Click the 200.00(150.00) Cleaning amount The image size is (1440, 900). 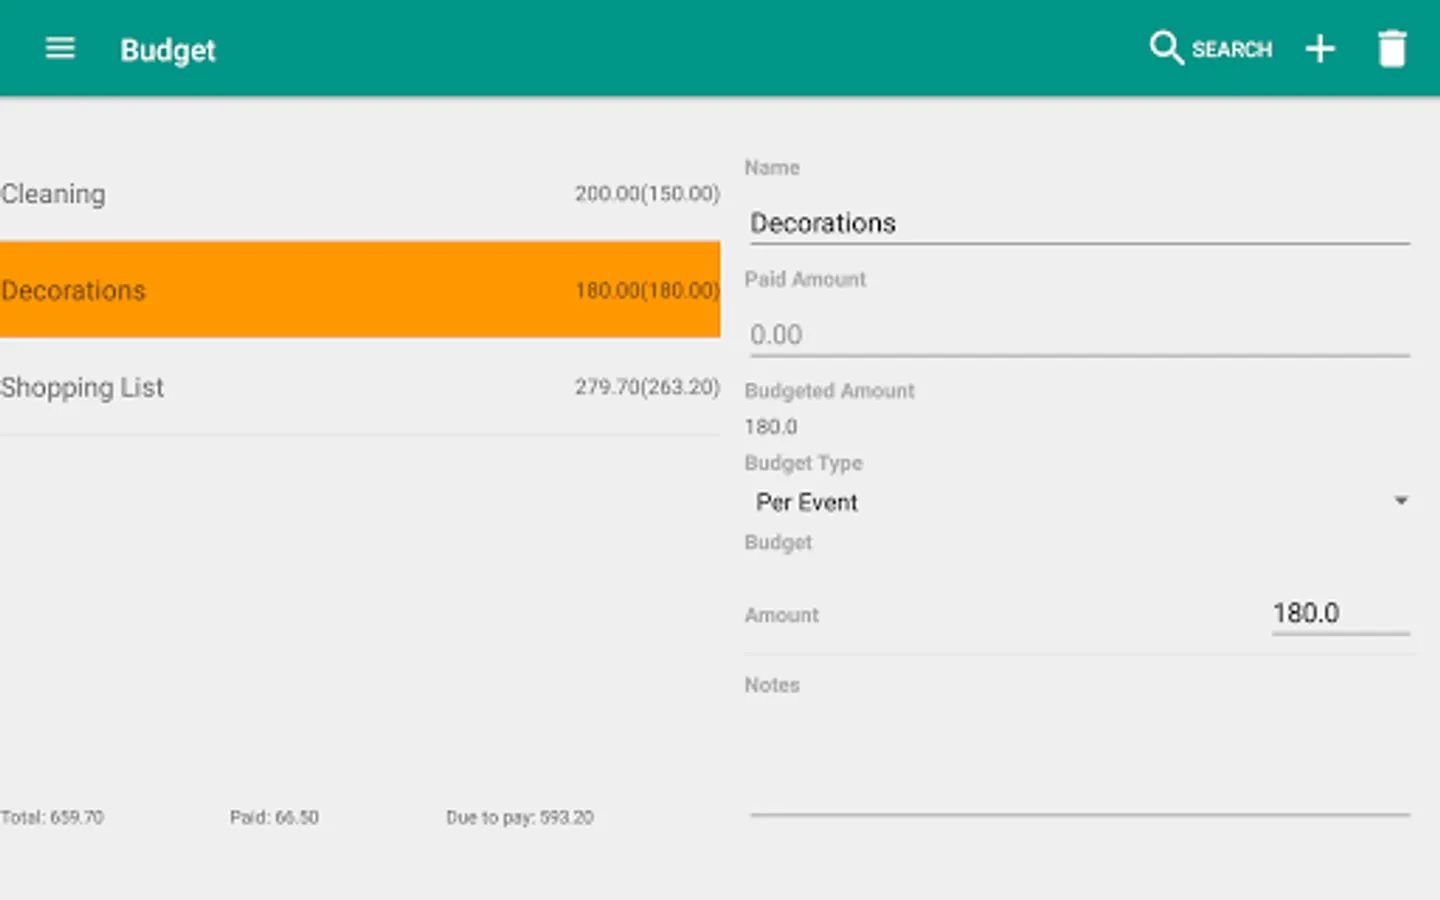647,193
